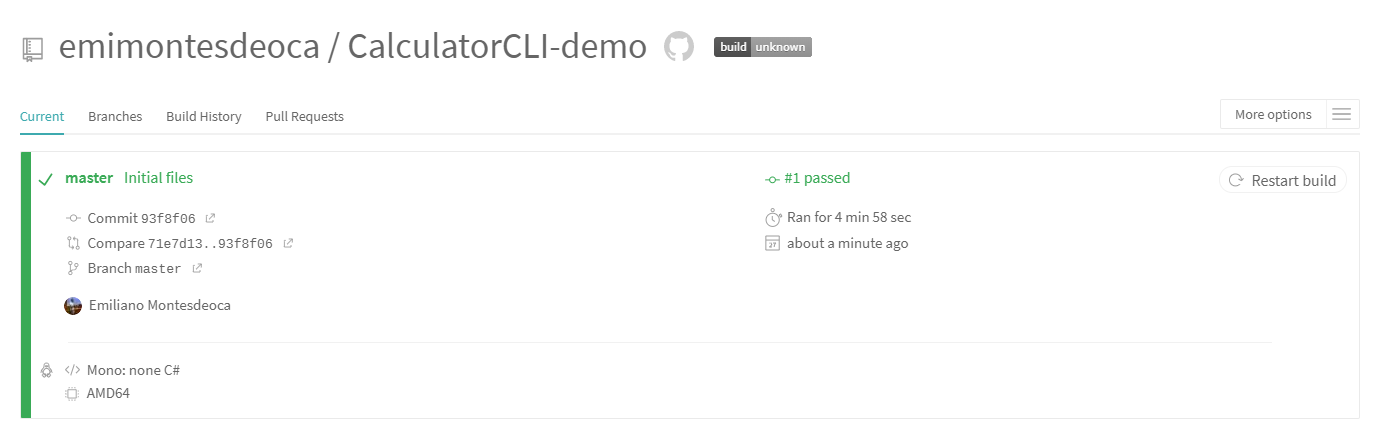The width and height of the screenshot is (1374, 429).
Task: Open external link beside Commit 93f8f06
Action: [210, 218]
